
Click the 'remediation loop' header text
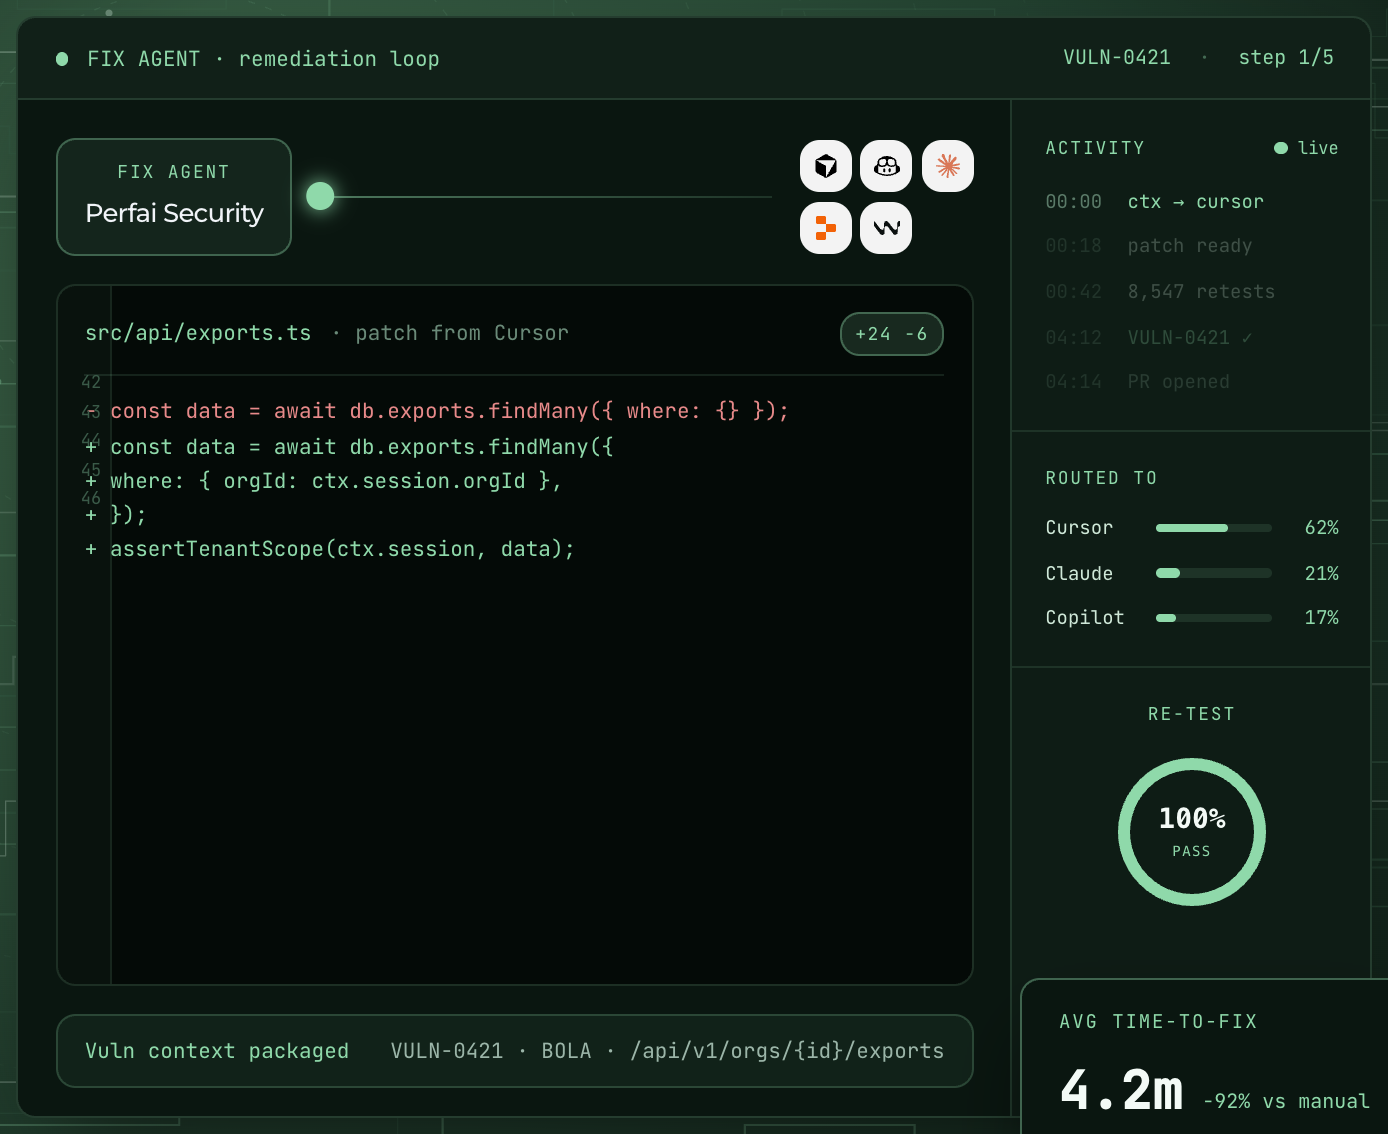[x=339, y=59]
